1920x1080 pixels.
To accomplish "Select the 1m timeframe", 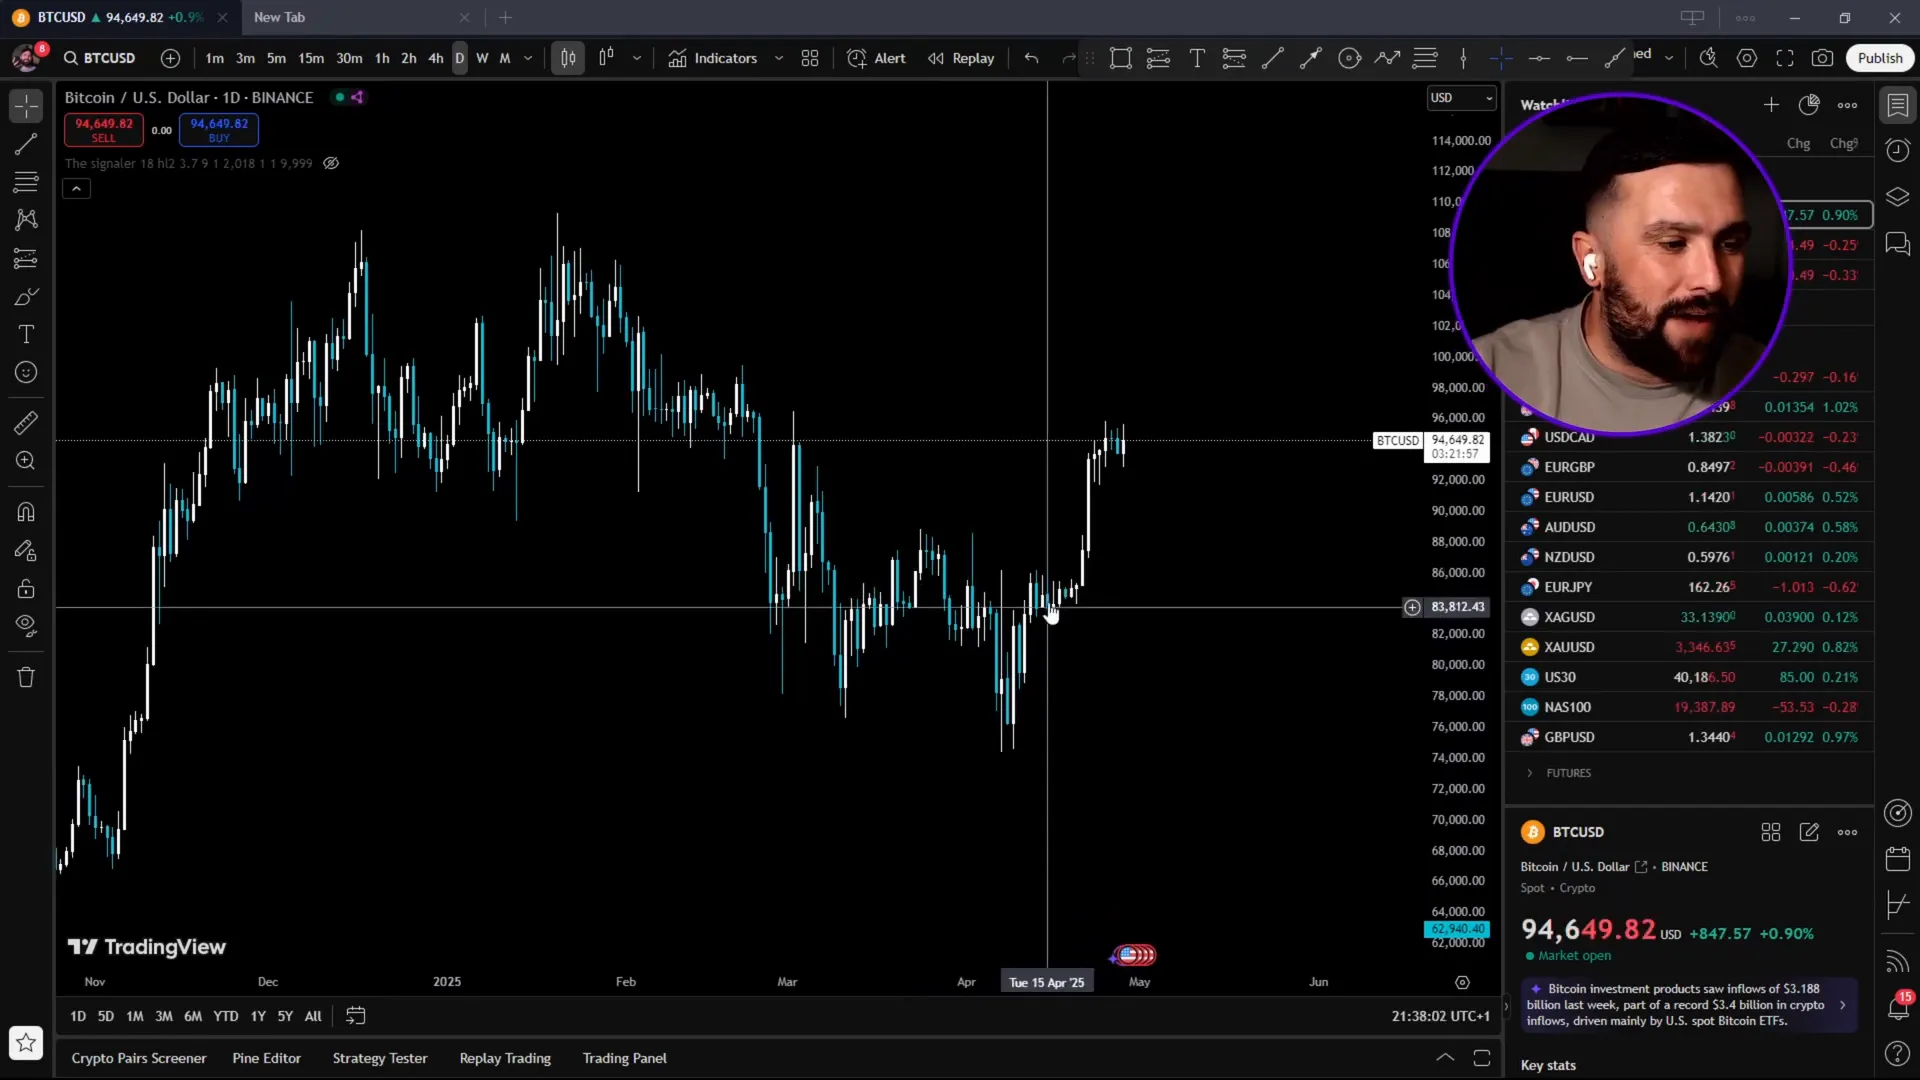I will point(214,58).
